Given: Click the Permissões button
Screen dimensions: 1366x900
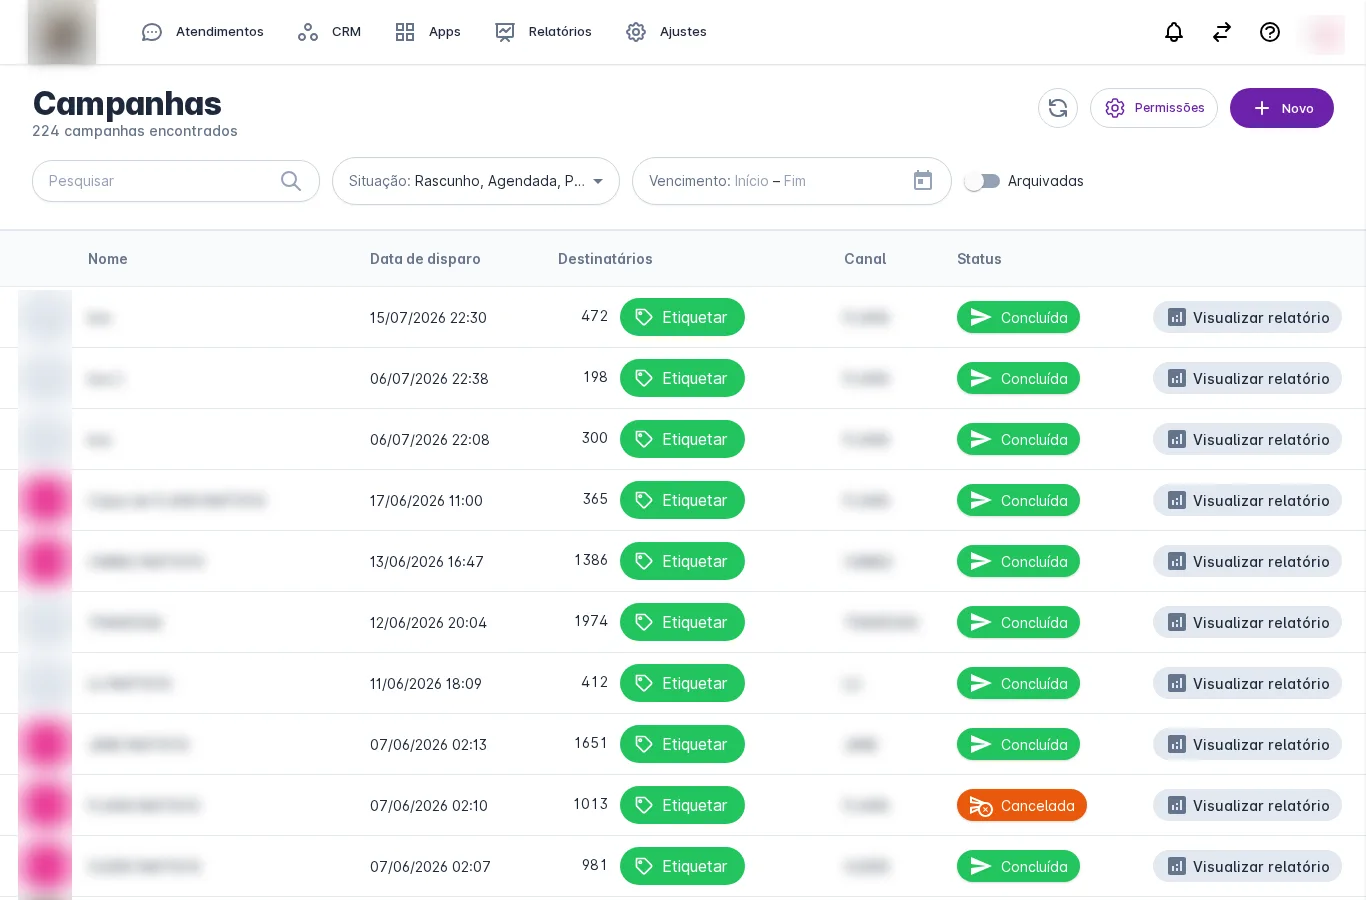Looking at the screenshot, I should point(1154,108).
